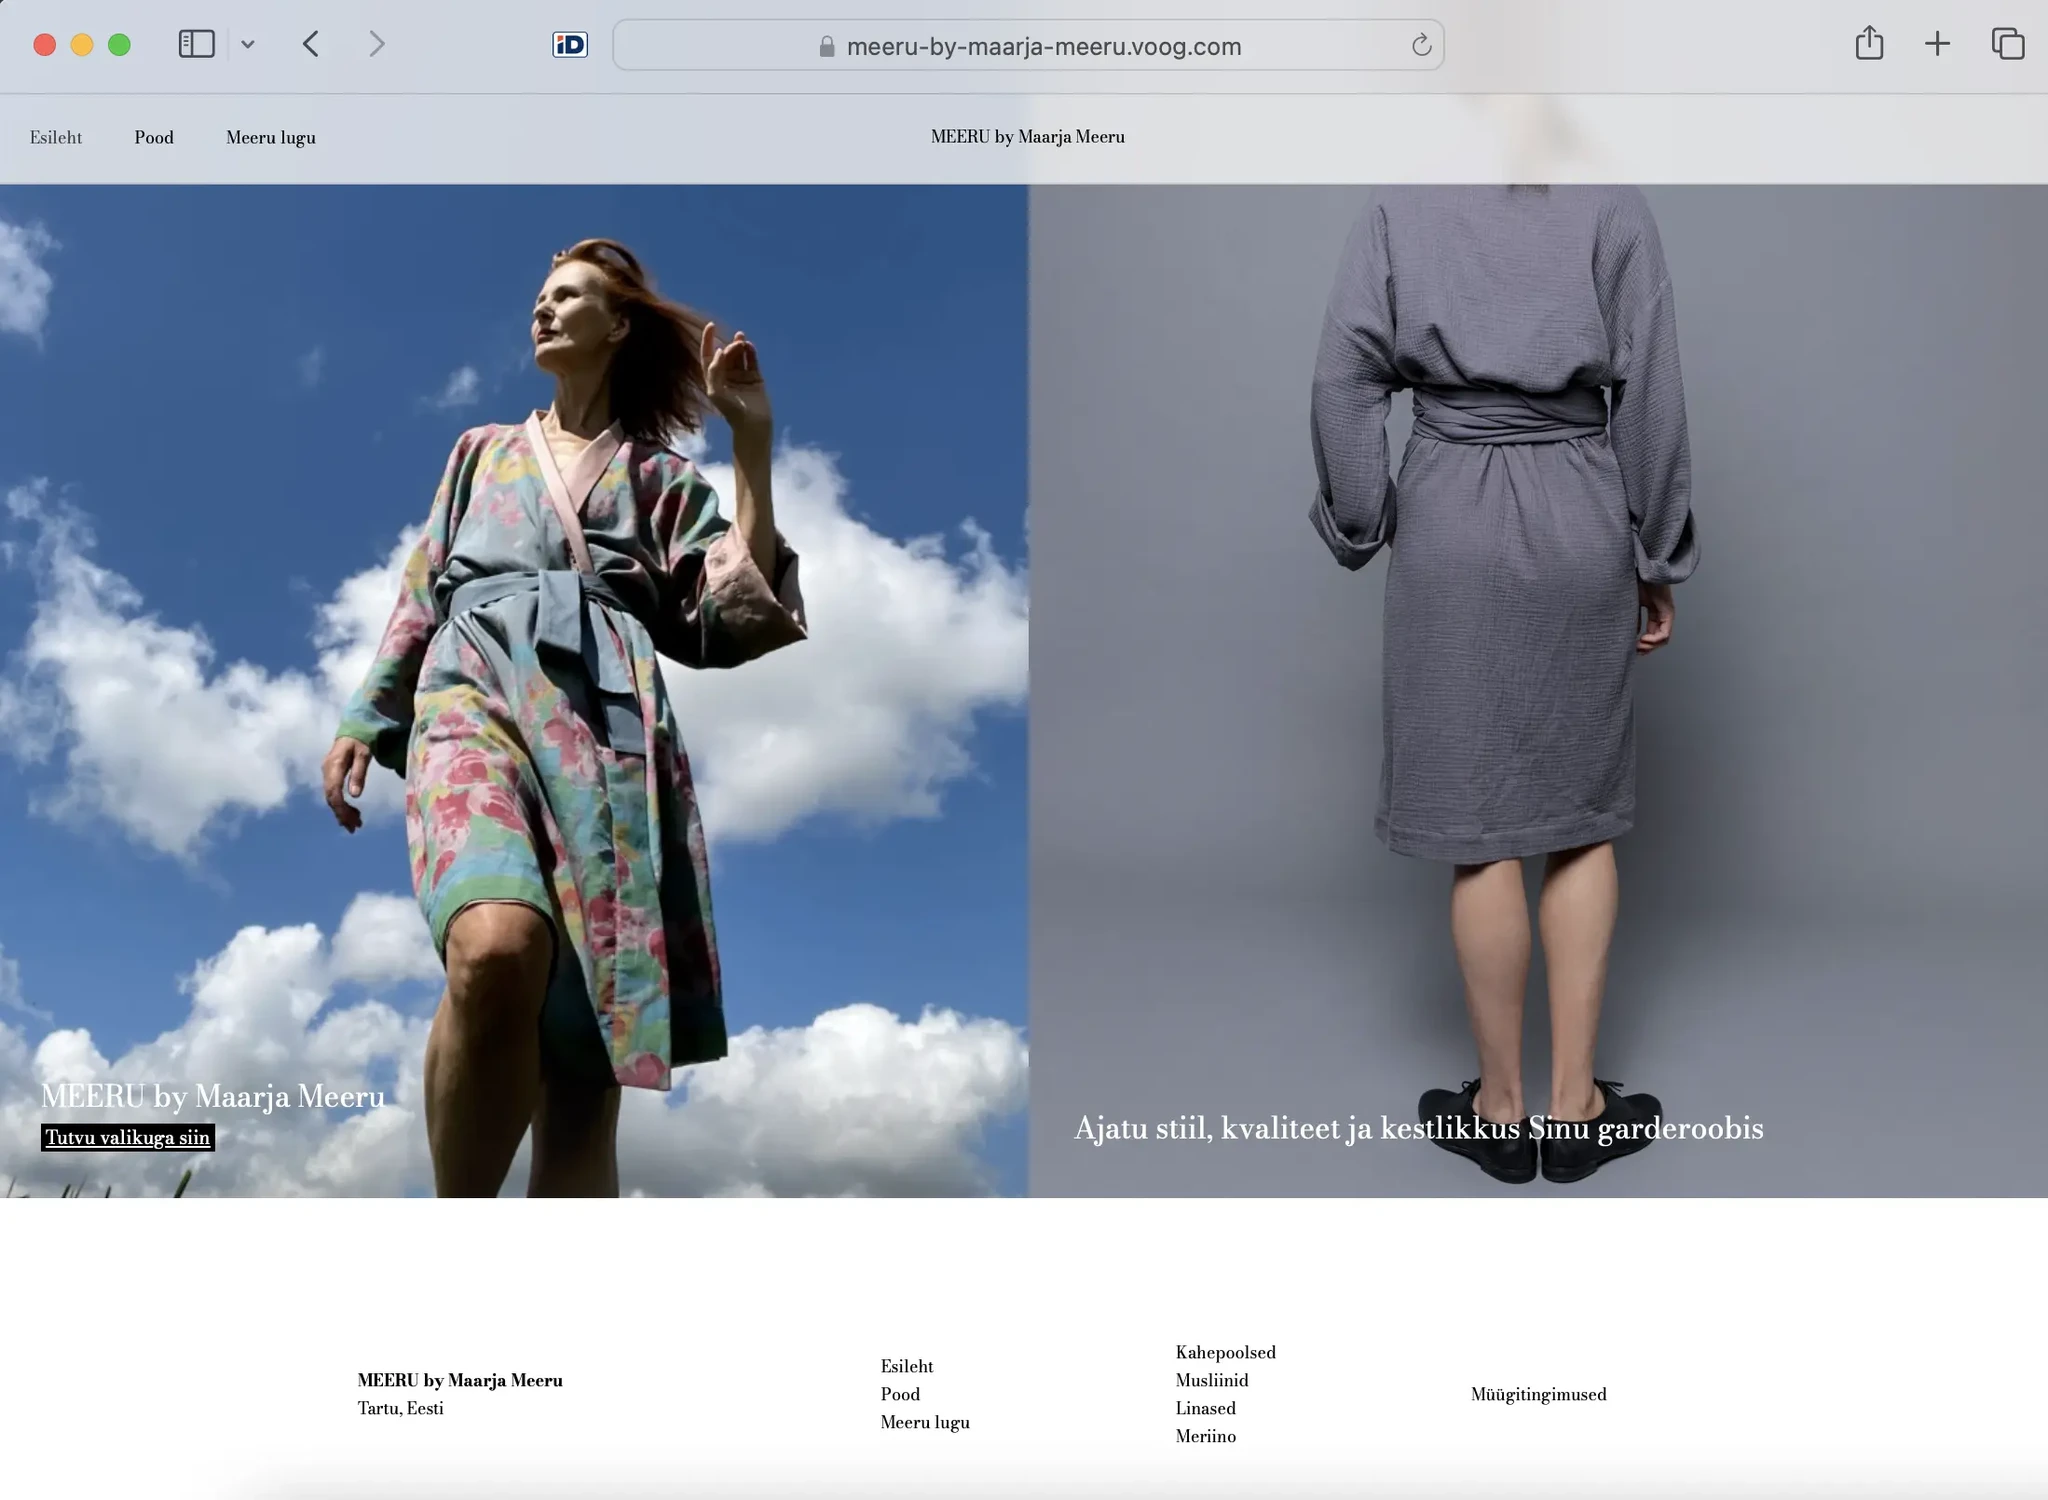Open Pood link in the footer

point(900,1394)
